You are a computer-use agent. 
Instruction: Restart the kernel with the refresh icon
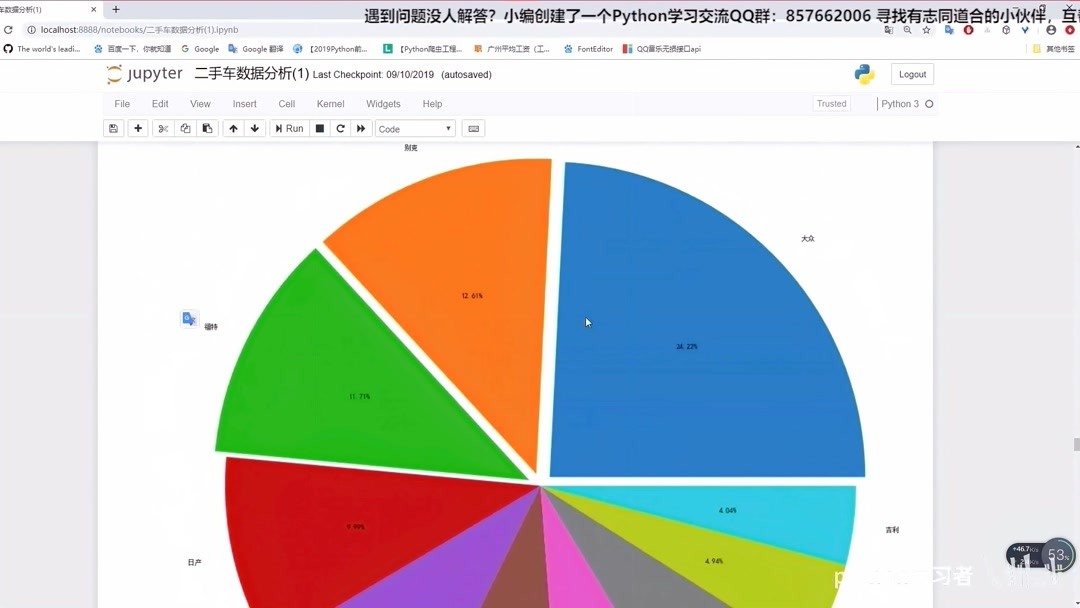[338, 128]
